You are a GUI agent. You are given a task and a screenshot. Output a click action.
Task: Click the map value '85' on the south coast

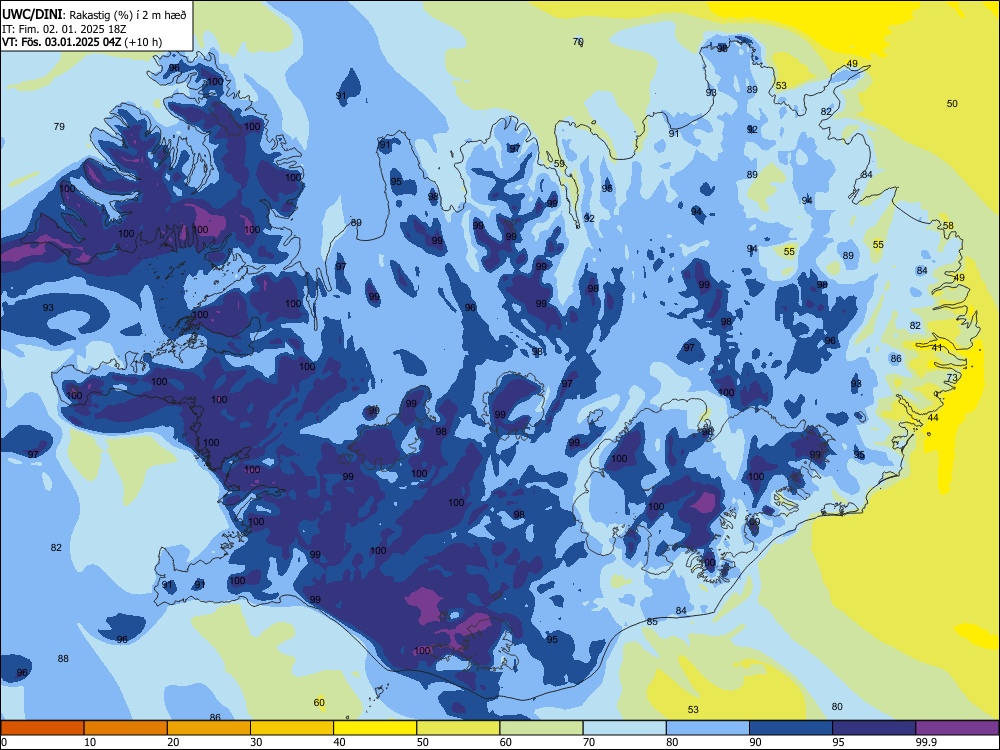click(652, 622)
